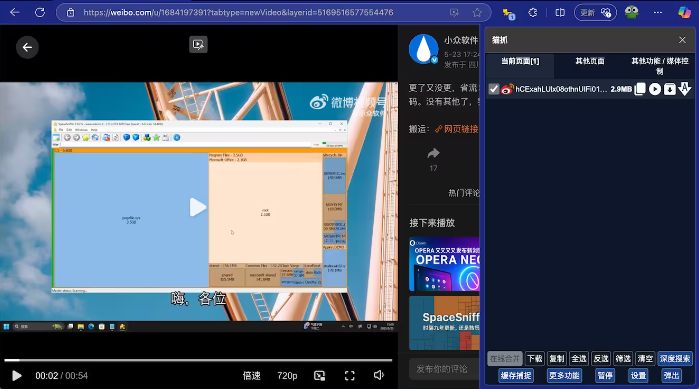
Task: Expand the 更多功能 options
Action: coord(564,376)
